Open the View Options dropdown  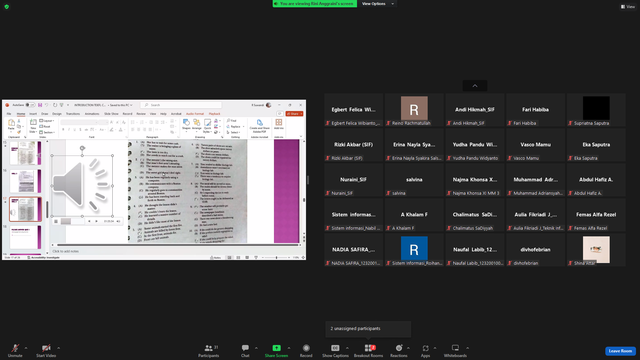[x=378, y=4]
